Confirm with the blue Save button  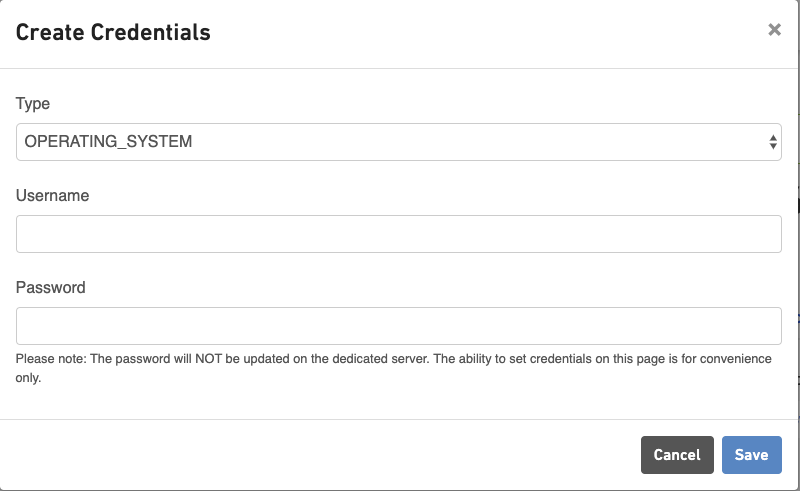[x=752, y=455]
